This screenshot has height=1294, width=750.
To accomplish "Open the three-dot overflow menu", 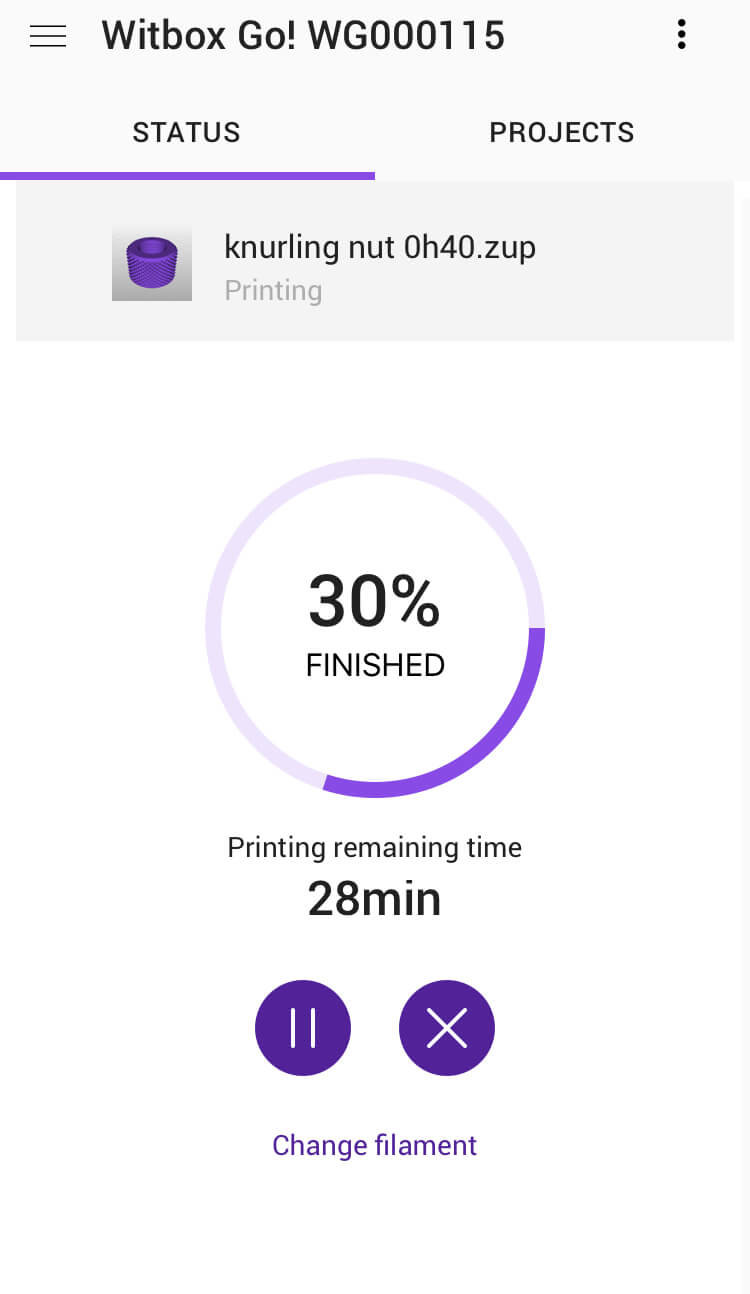I will 681,36.
